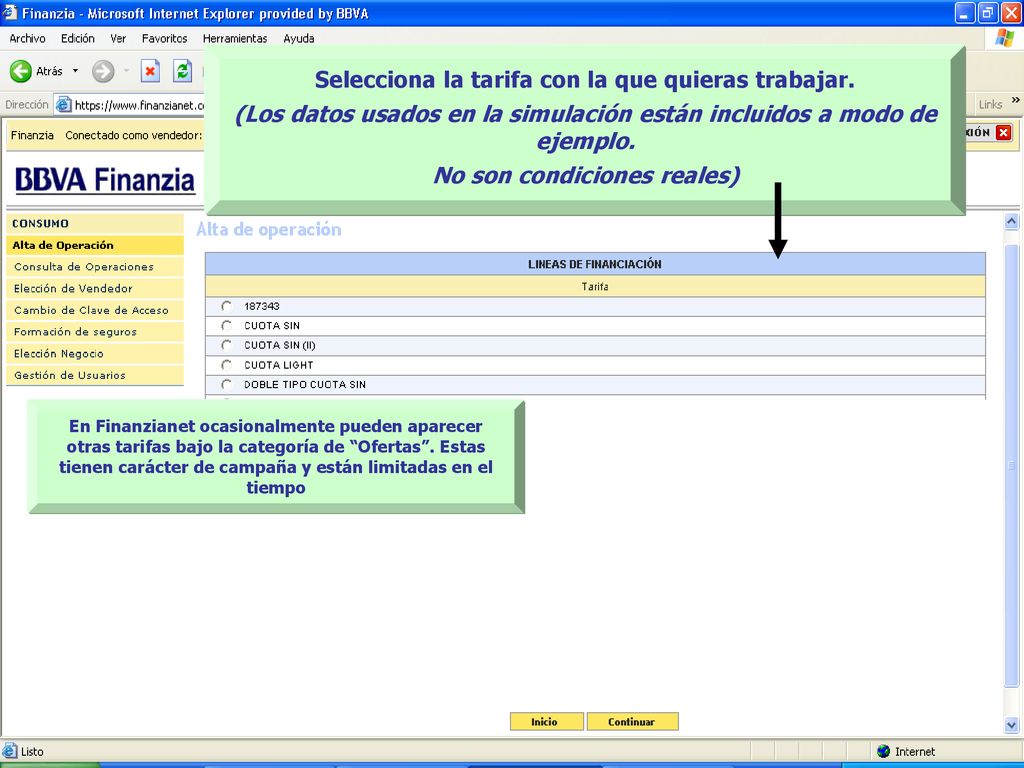Stop loading with the red X icon
This screenshot has height=768, width=1024.
tap(150, 71)
